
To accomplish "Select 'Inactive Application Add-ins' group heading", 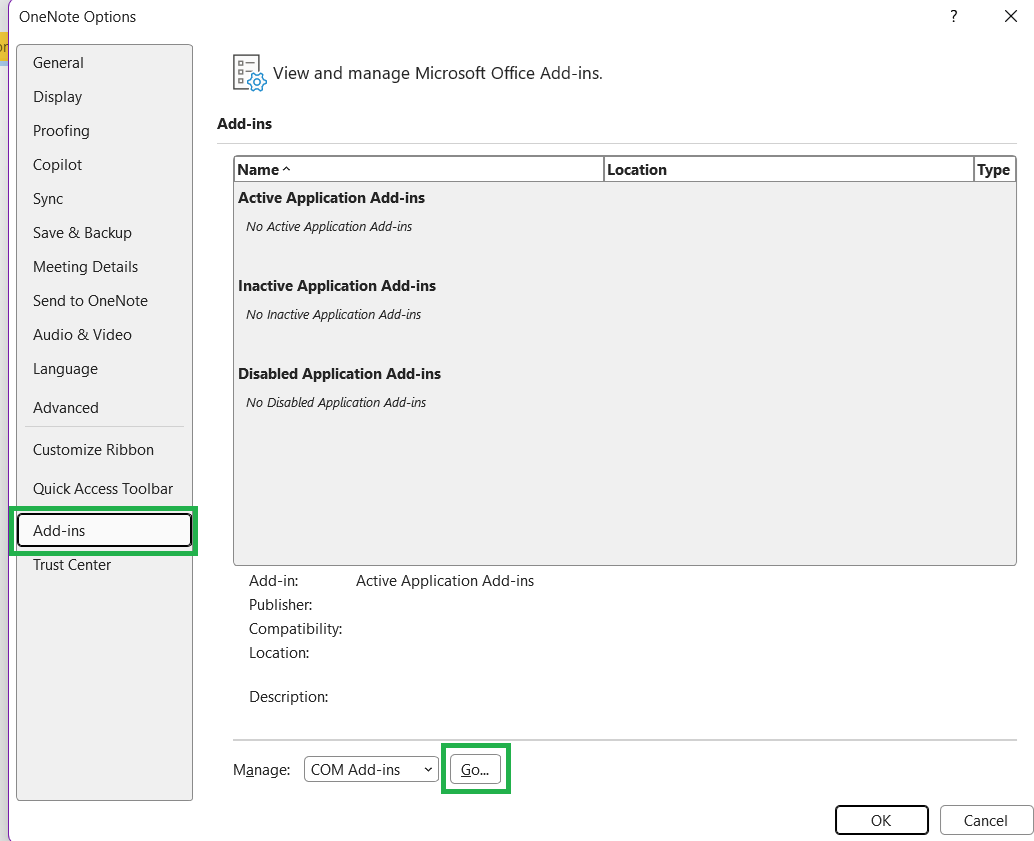I will point(337,286).
